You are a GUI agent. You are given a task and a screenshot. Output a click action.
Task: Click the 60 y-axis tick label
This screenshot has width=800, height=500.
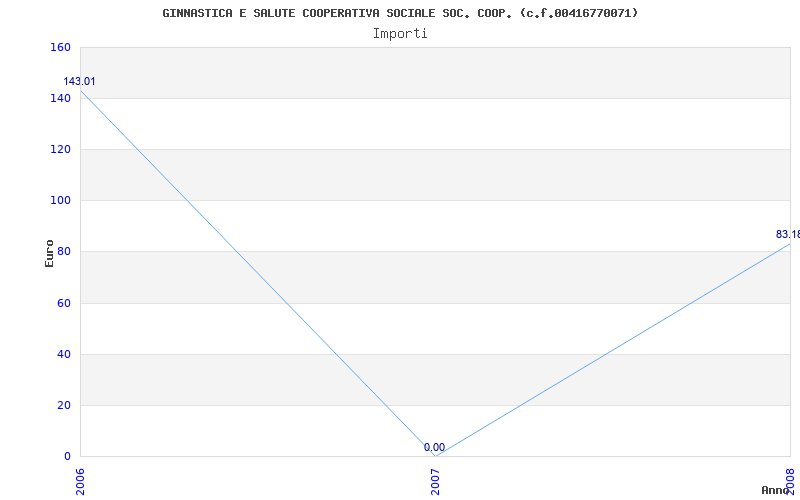[x=63, y=303]
